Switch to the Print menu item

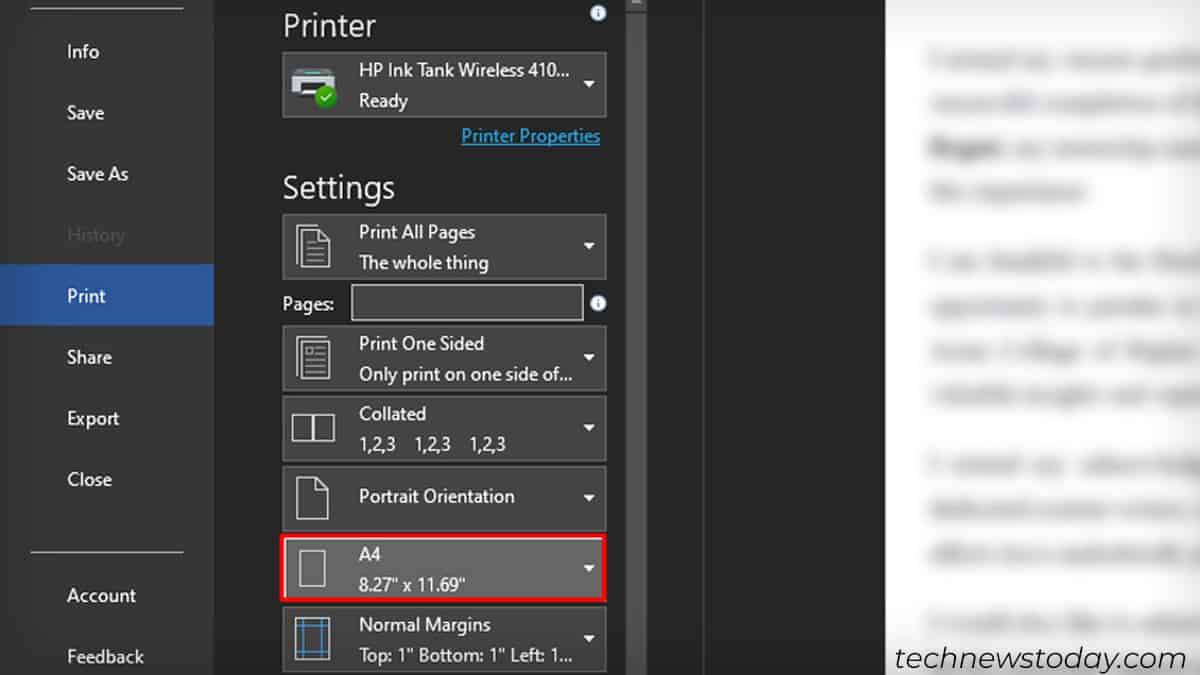(x=86, y=295)
